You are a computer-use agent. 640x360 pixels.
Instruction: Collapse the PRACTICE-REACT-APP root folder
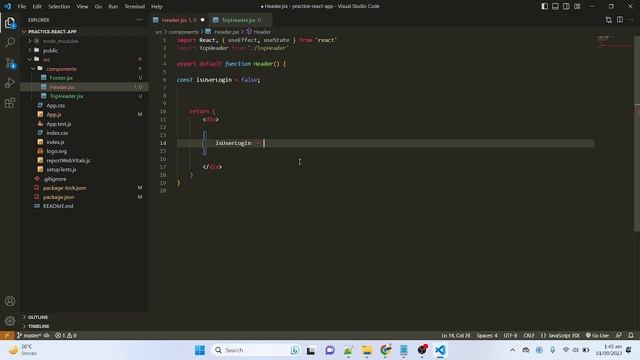click(52, 31)
